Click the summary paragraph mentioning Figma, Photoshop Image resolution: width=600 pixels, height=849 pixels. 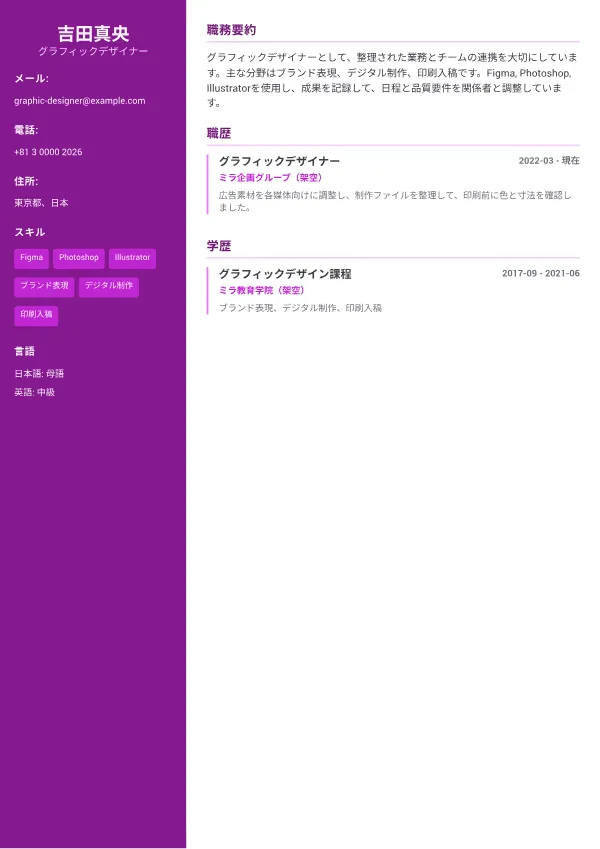pyautogui.click(x=393, y=80)
